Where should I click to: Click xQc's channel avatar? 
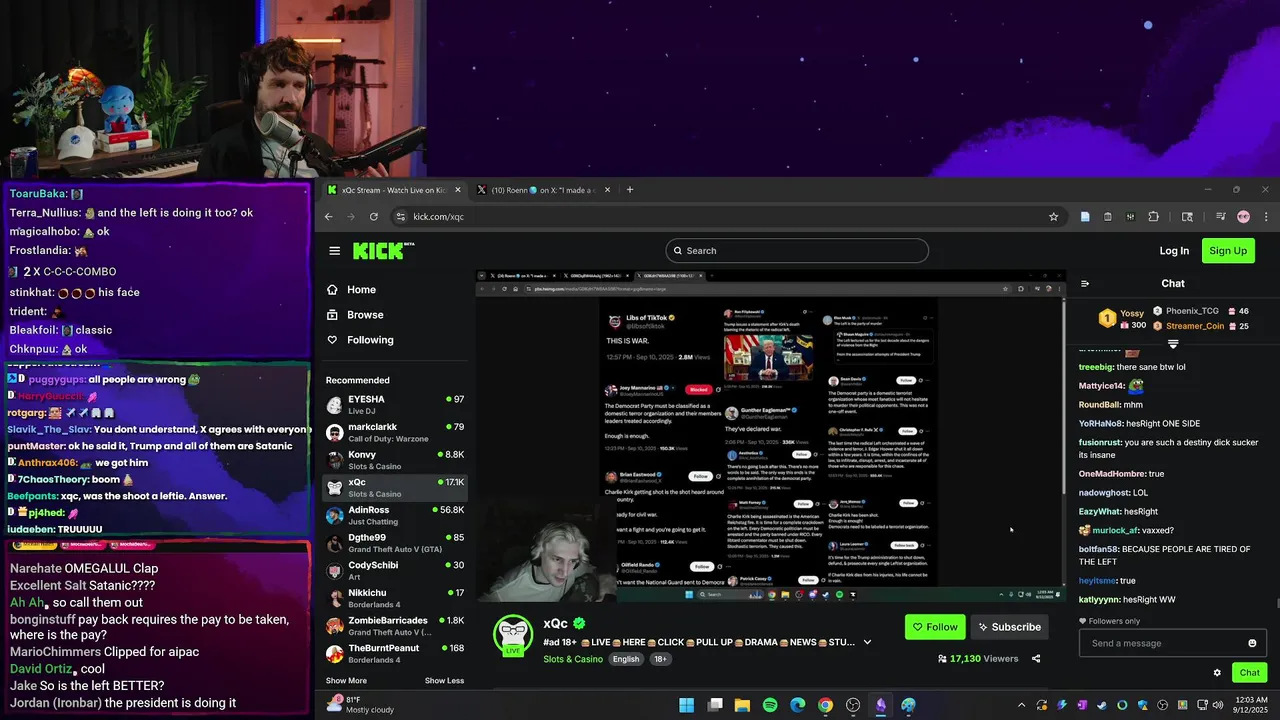click(513, 635)
